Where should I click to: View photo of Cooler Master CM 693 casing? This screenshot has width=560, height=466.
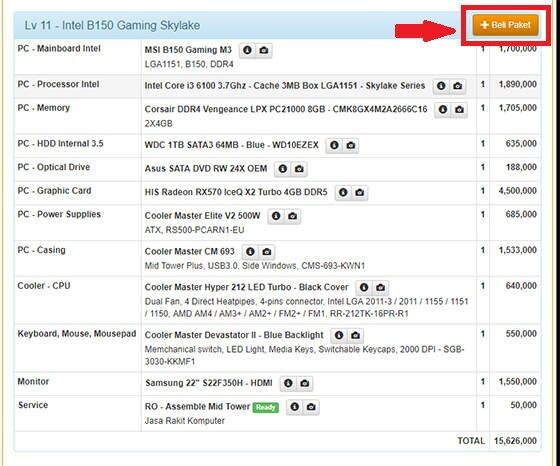tap(267, 251)
